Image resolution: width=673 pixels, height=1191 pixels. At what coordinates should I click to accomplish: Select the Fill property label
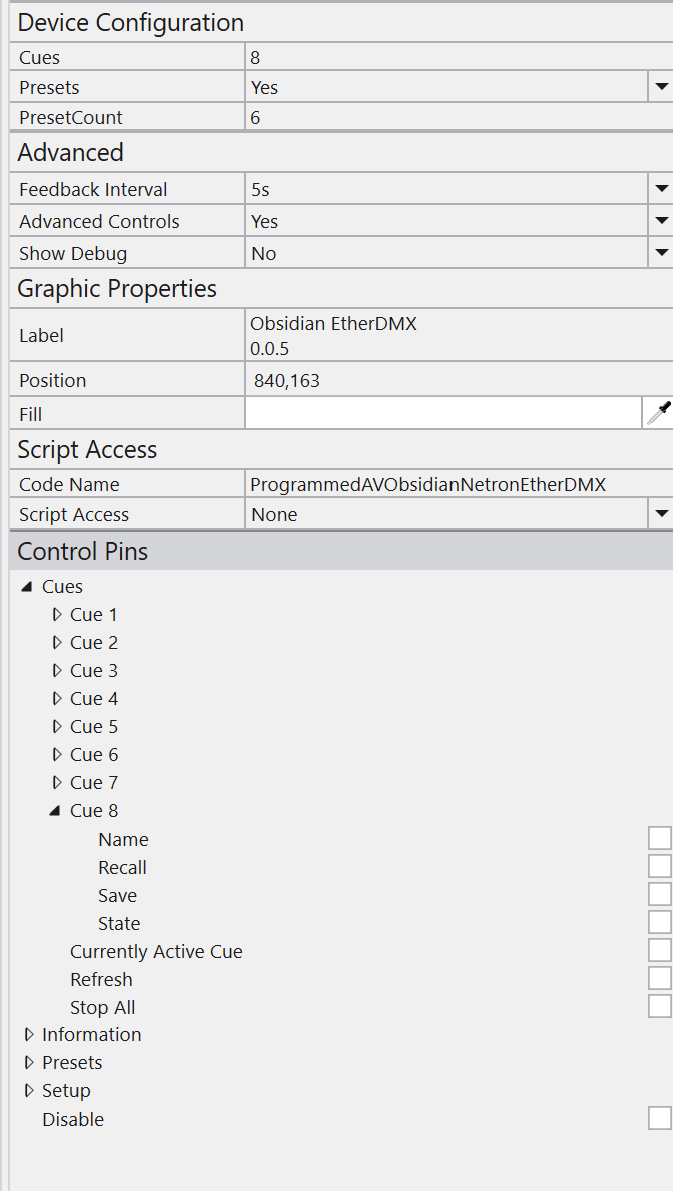[30, 414]
